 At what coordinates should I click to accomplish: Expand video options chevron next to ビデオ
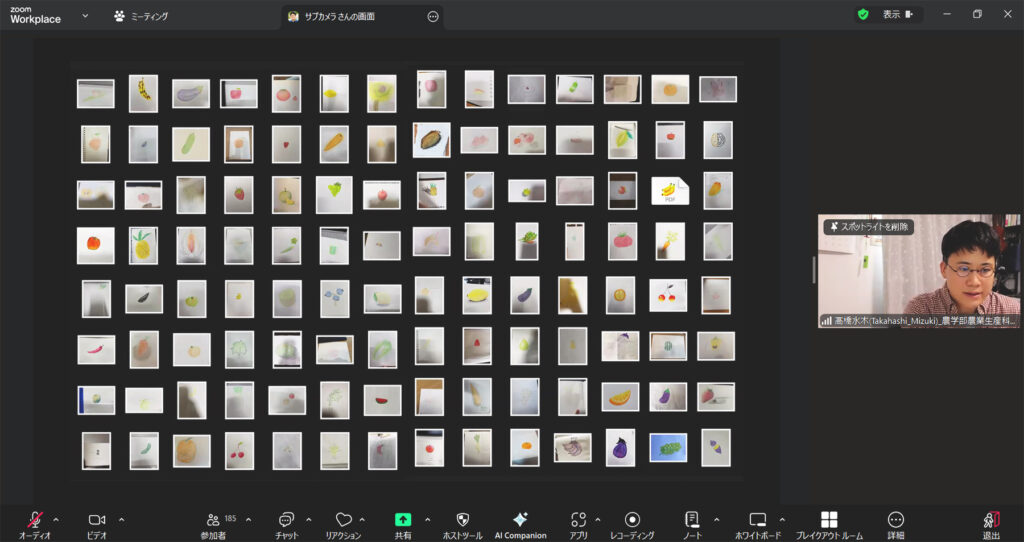pos(121,519)
